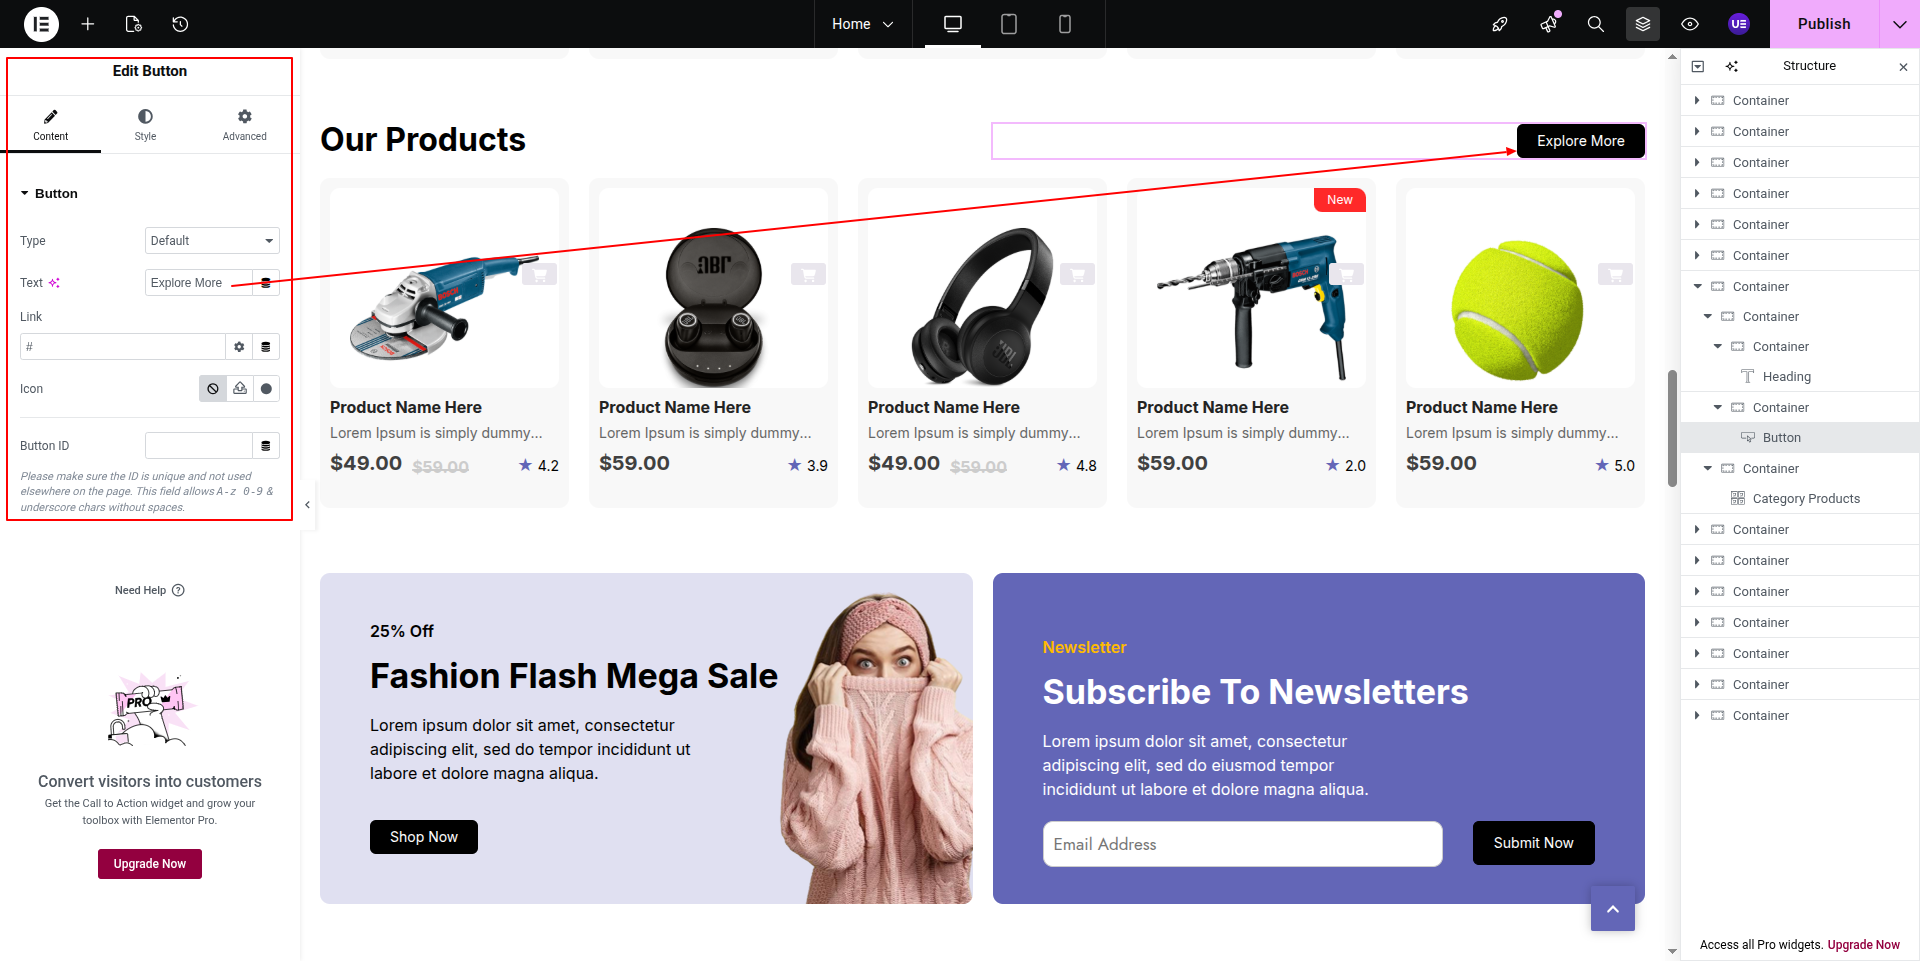Switch to tablet responsive view
1920x961 pixels.
(1009, 24)
